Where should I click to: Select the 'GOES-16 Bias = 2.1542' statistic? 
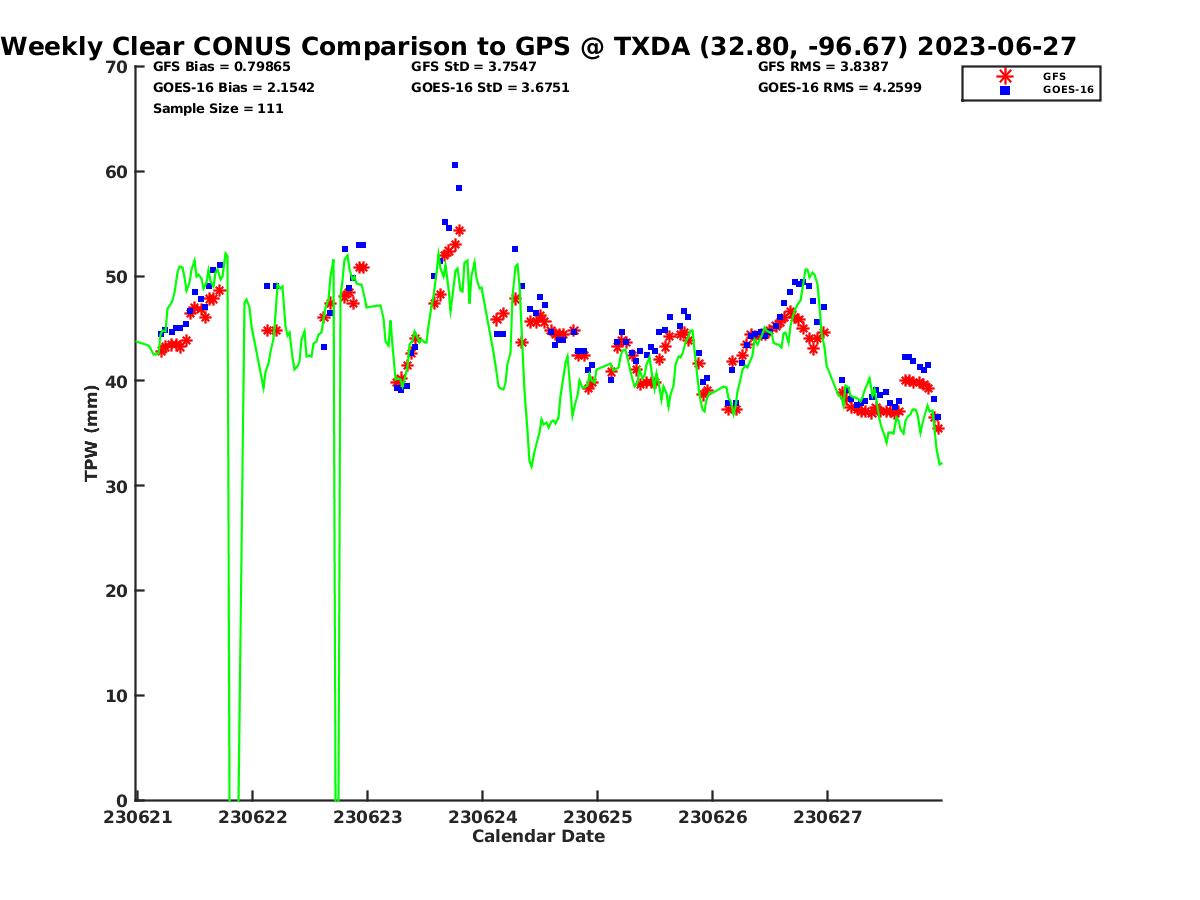[234, 88]
